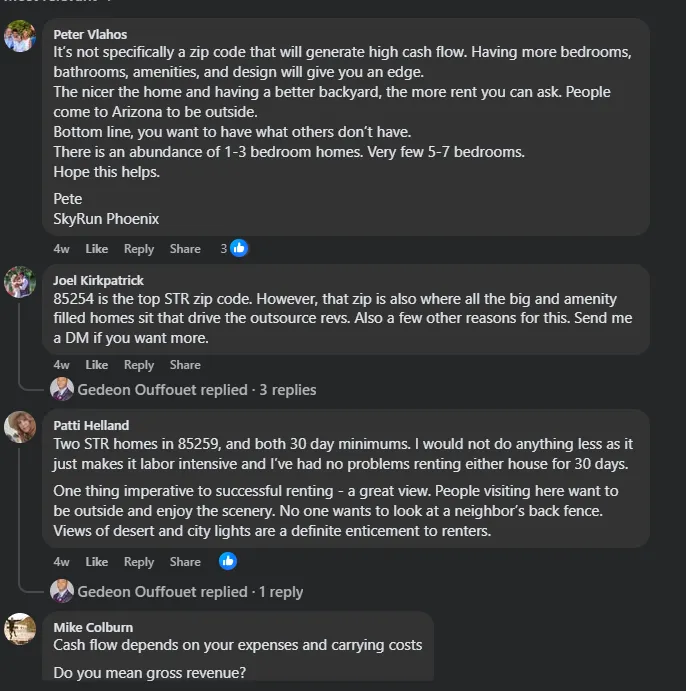Reply to Joel Kirkpatrick's comment
The height and width of the screenshot is (691, 686).
[139, 365]
